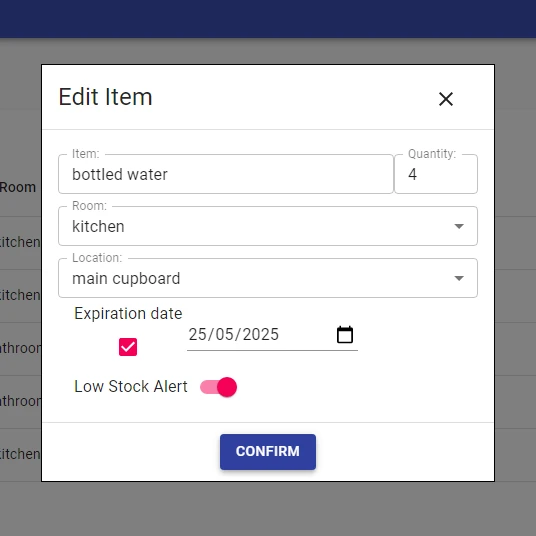Open the Room select showing kitchen
This screenshot has width=536, height=536.
pos(268,226)
